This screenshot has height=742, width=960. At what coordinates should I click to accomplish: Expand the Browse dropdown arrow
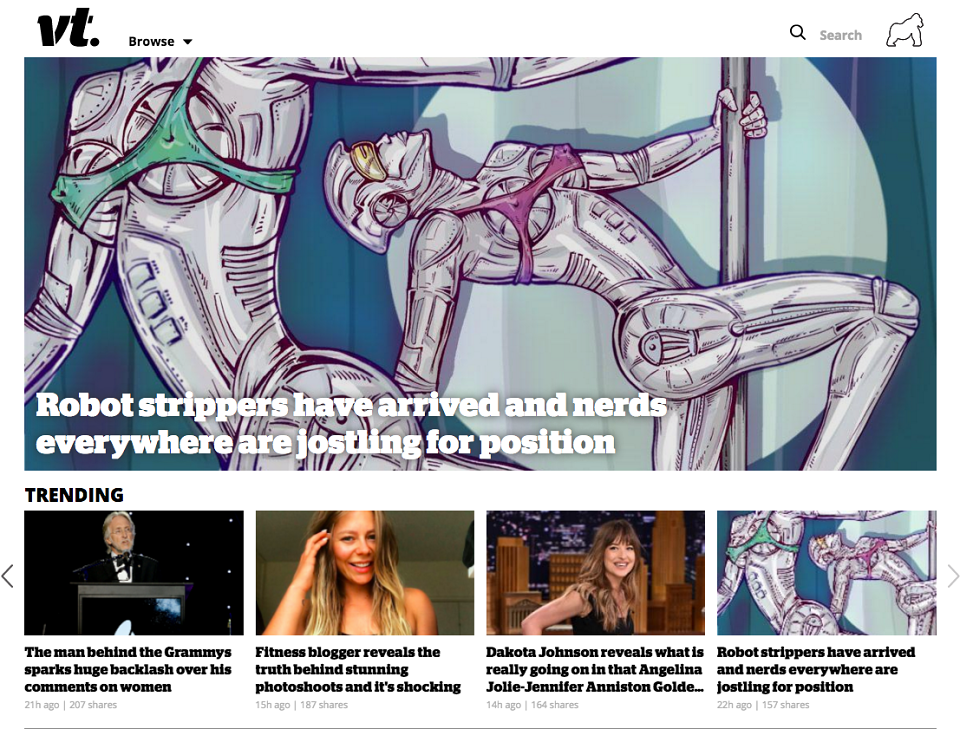187,42
